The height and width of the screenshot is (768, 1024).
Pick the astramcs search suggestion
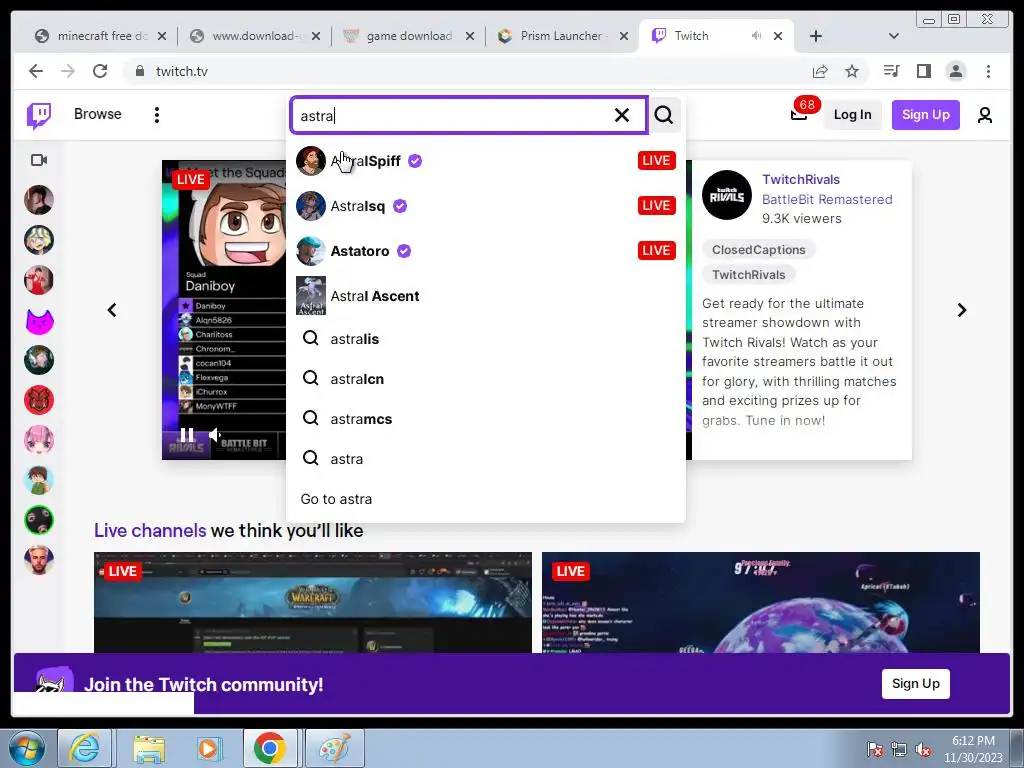point(485,419)
